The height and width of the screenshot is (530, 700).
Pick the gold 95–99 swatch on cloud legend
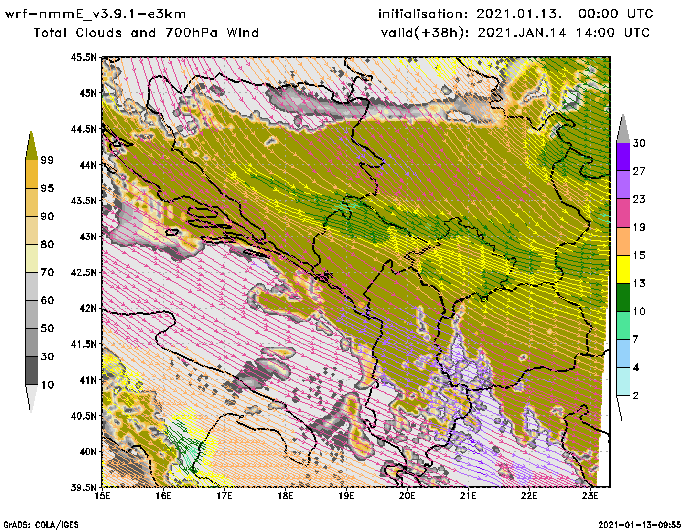pyautogui.click(x=32, y=174)
